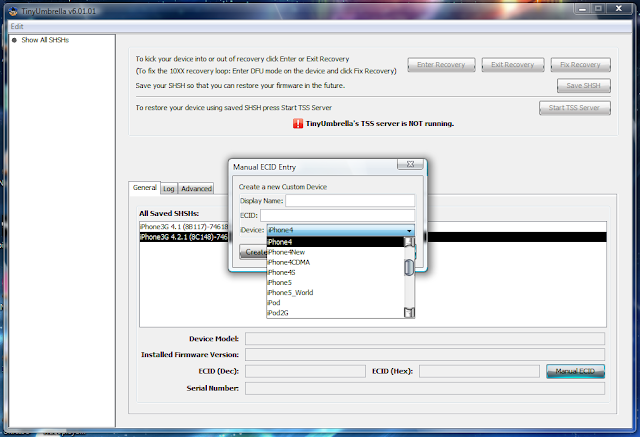
Task: Collapse the Device combo box arrow
Action: point(409,231)
